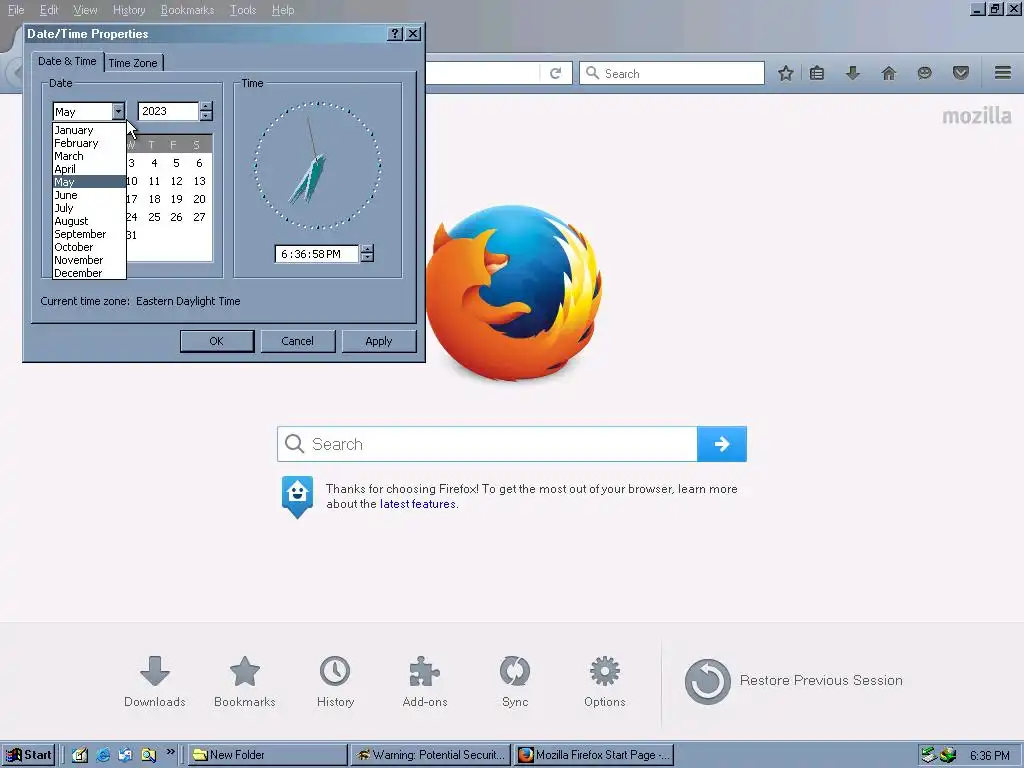Launch Internet Explorer from quick launch
The width and height of the screenshot is (1024, 768).
click(103, 755)
